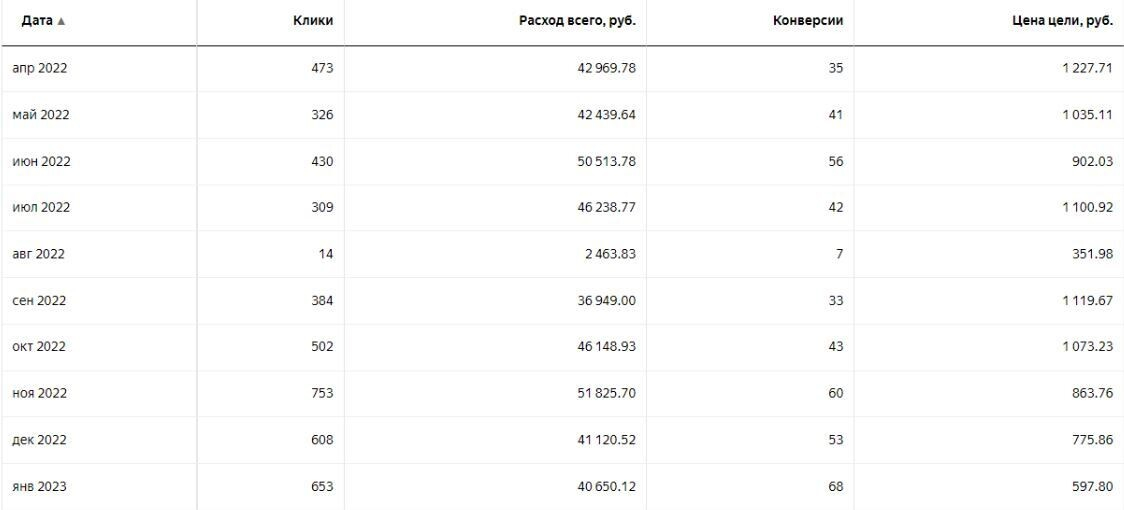Click the май 2022 date cell
1124x510 pixels.
coord(40,115)
